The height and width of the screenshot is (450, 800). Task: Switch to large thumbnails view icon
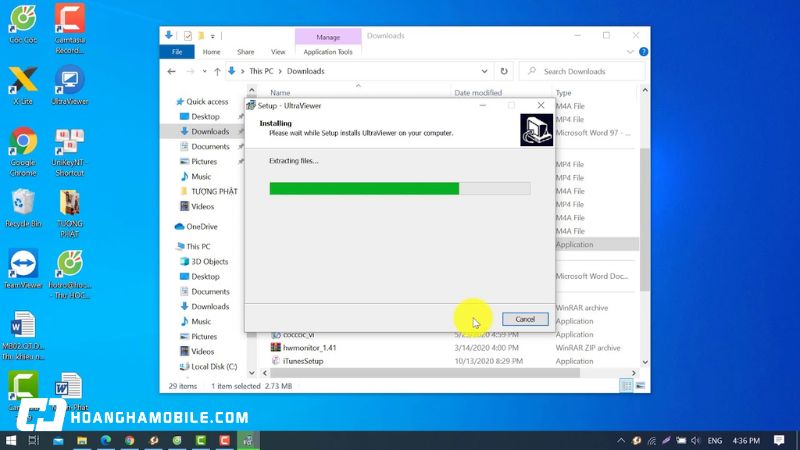pyautogui.click(x=640, y=386)
